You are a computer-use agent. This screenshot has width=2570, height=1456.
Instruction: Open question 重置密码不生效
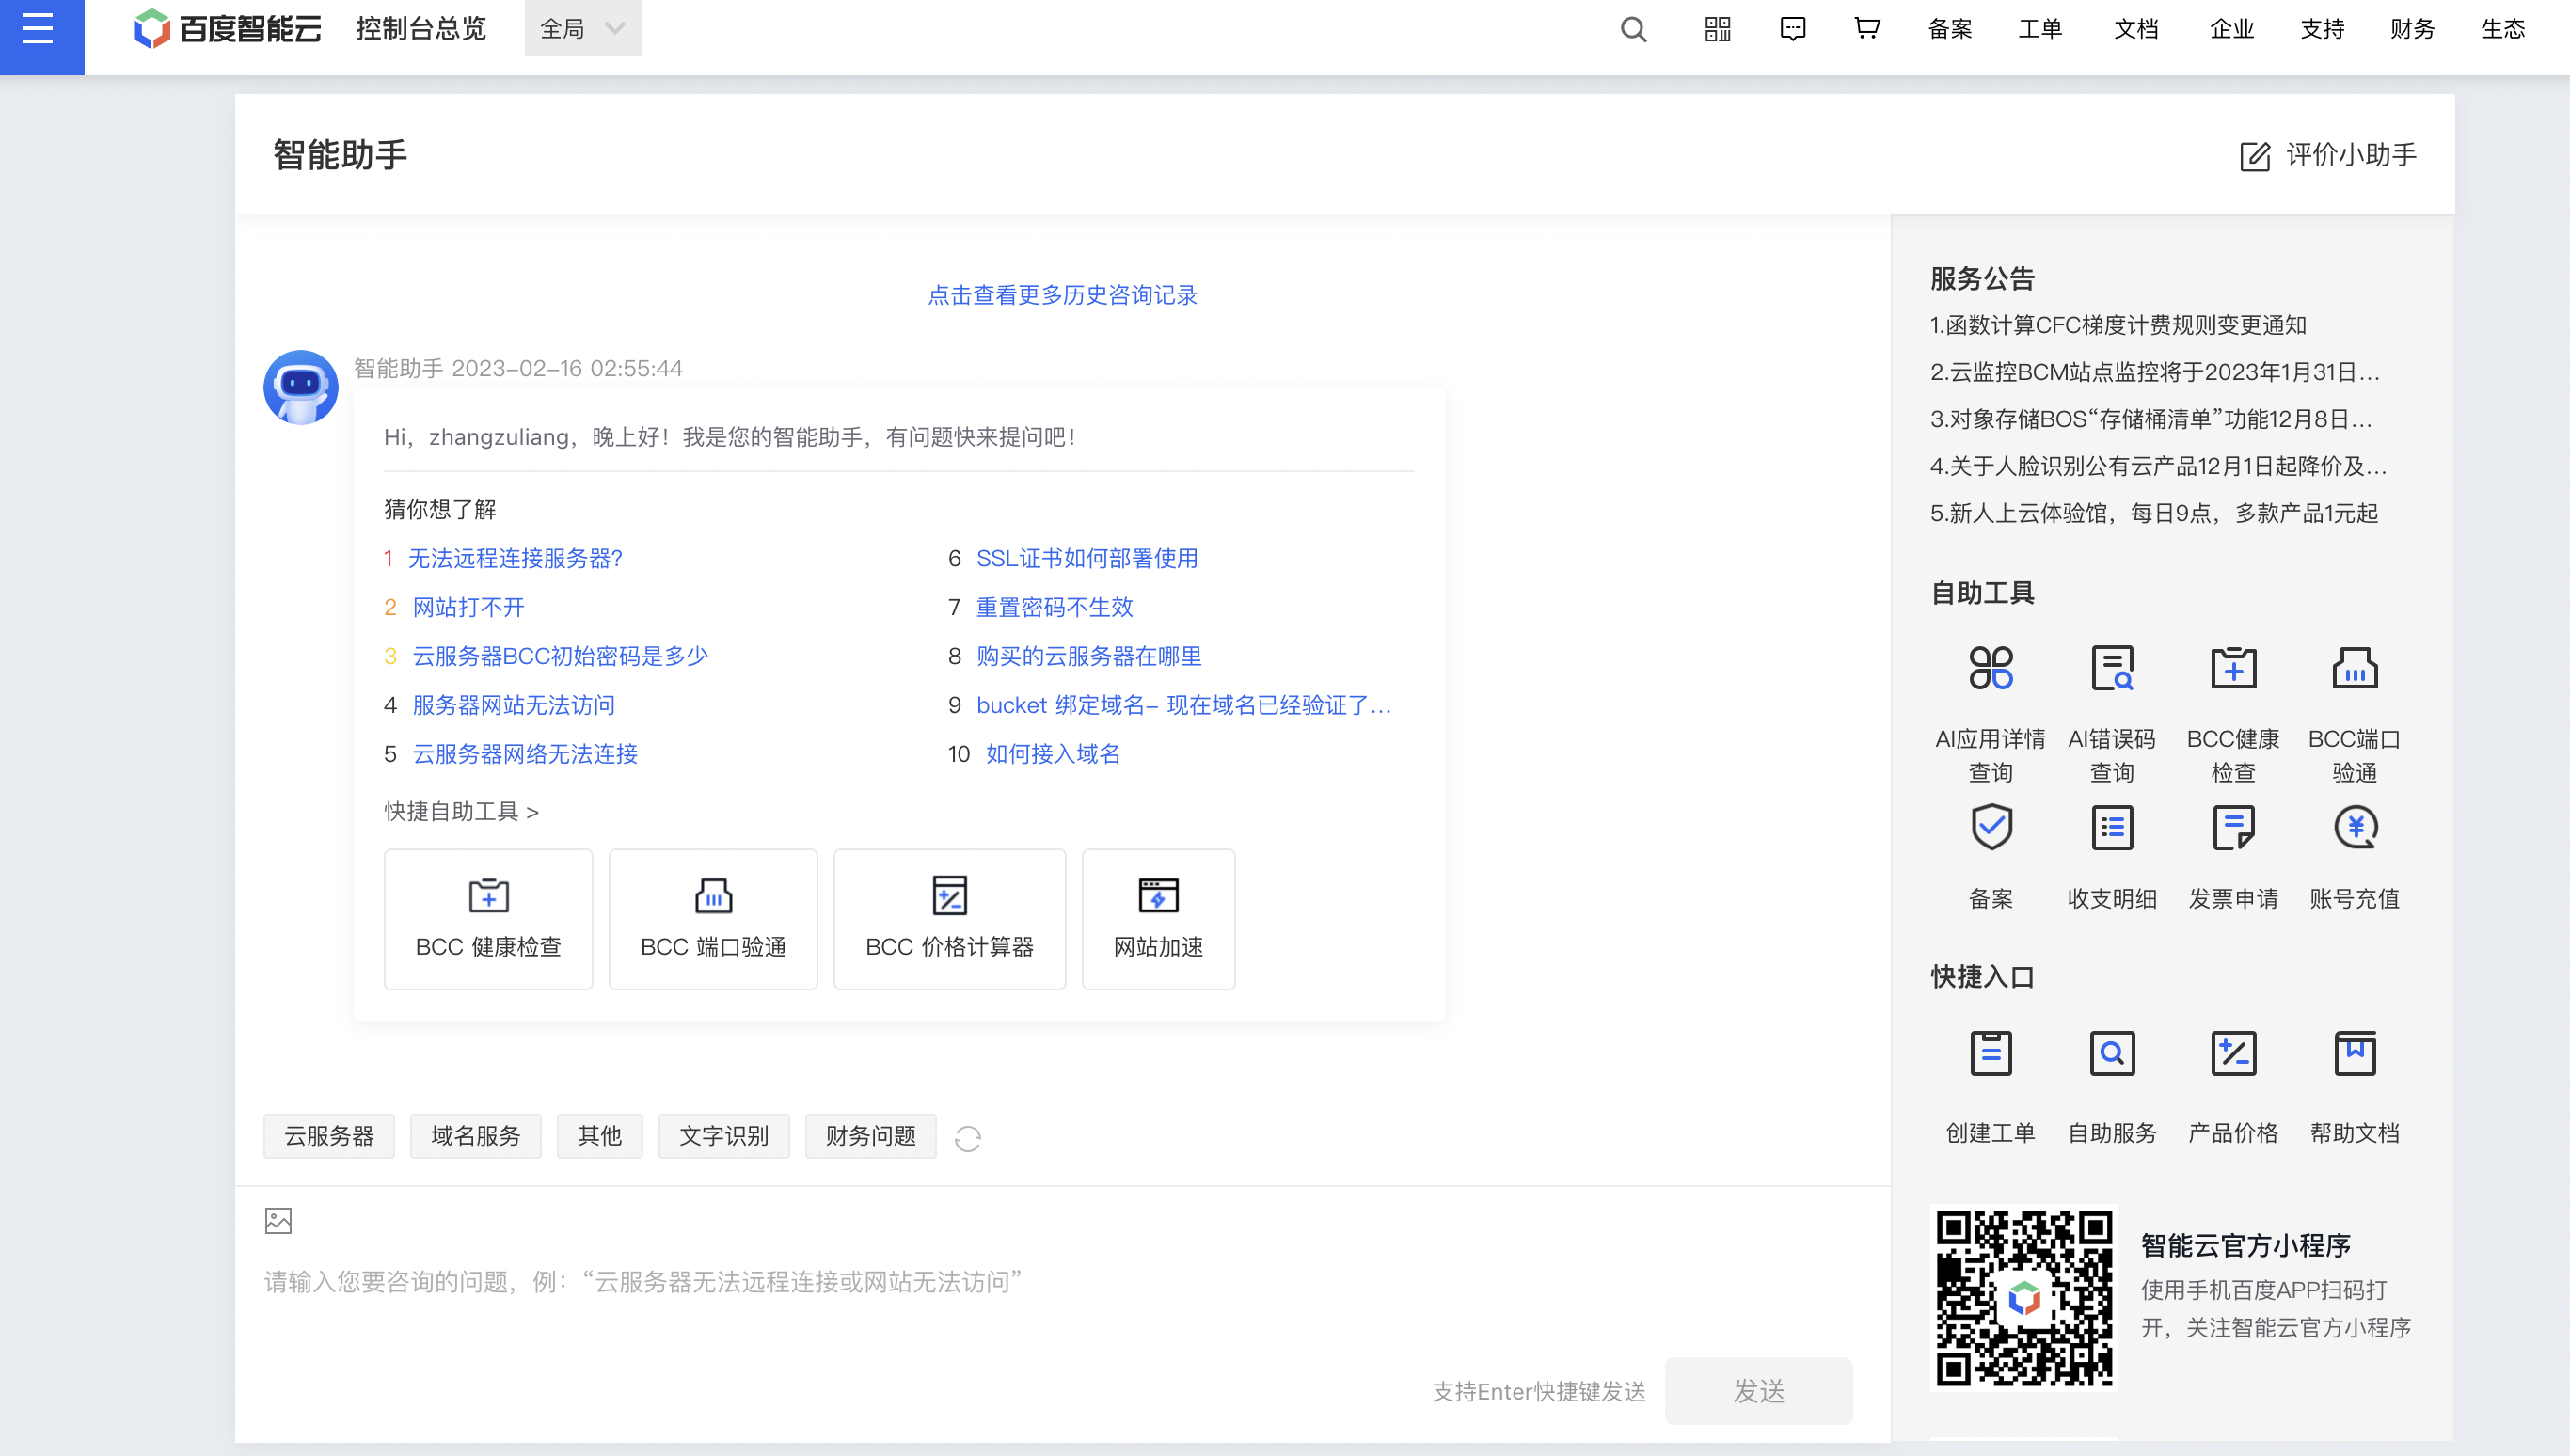pos(1054,607)
